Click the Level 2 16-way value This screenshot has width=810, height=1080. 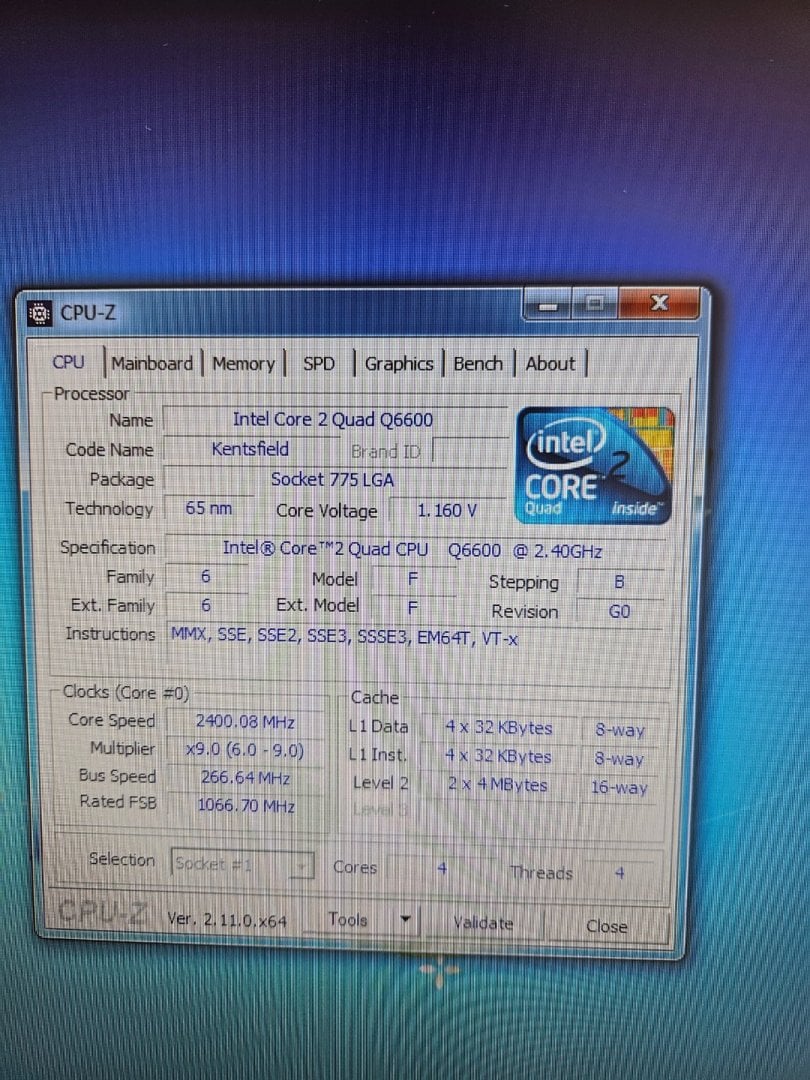point(619,787)
